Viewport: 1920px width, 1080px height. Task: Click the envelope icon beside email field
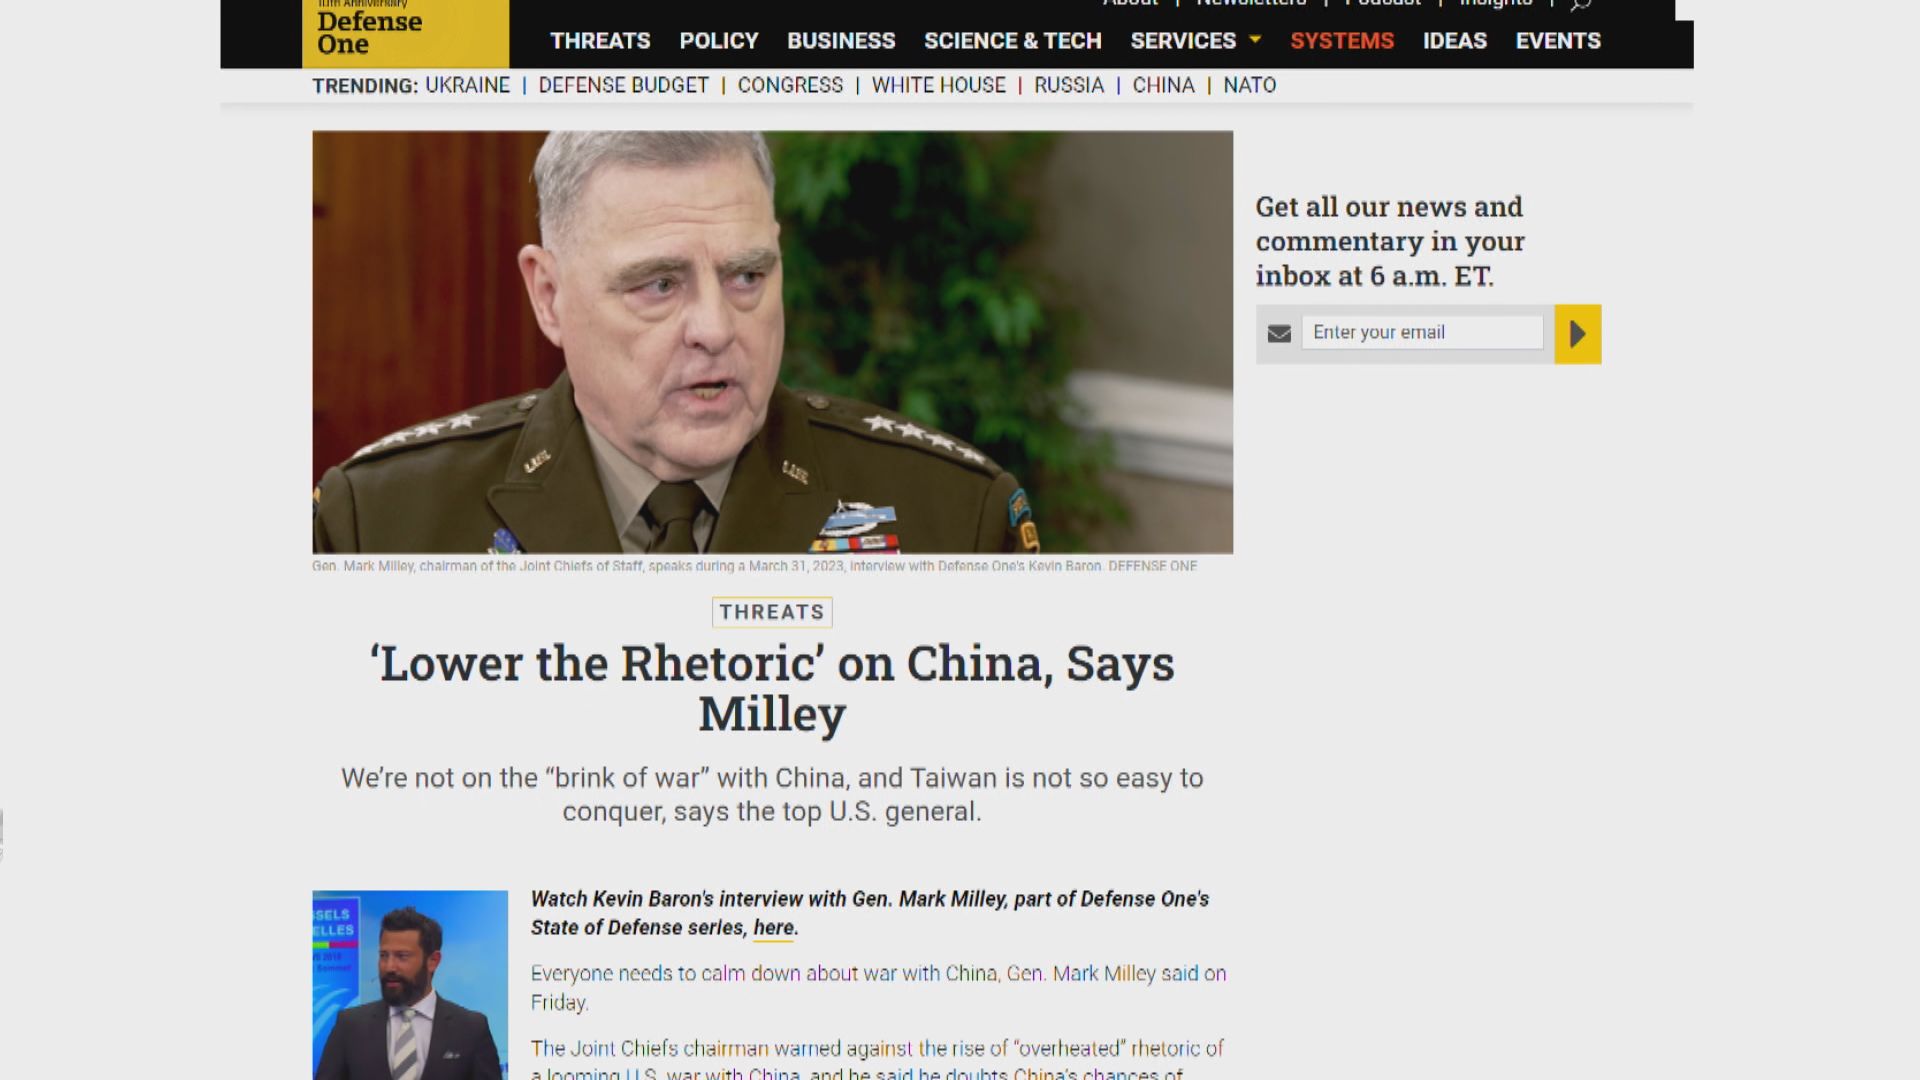(1279, 334)
